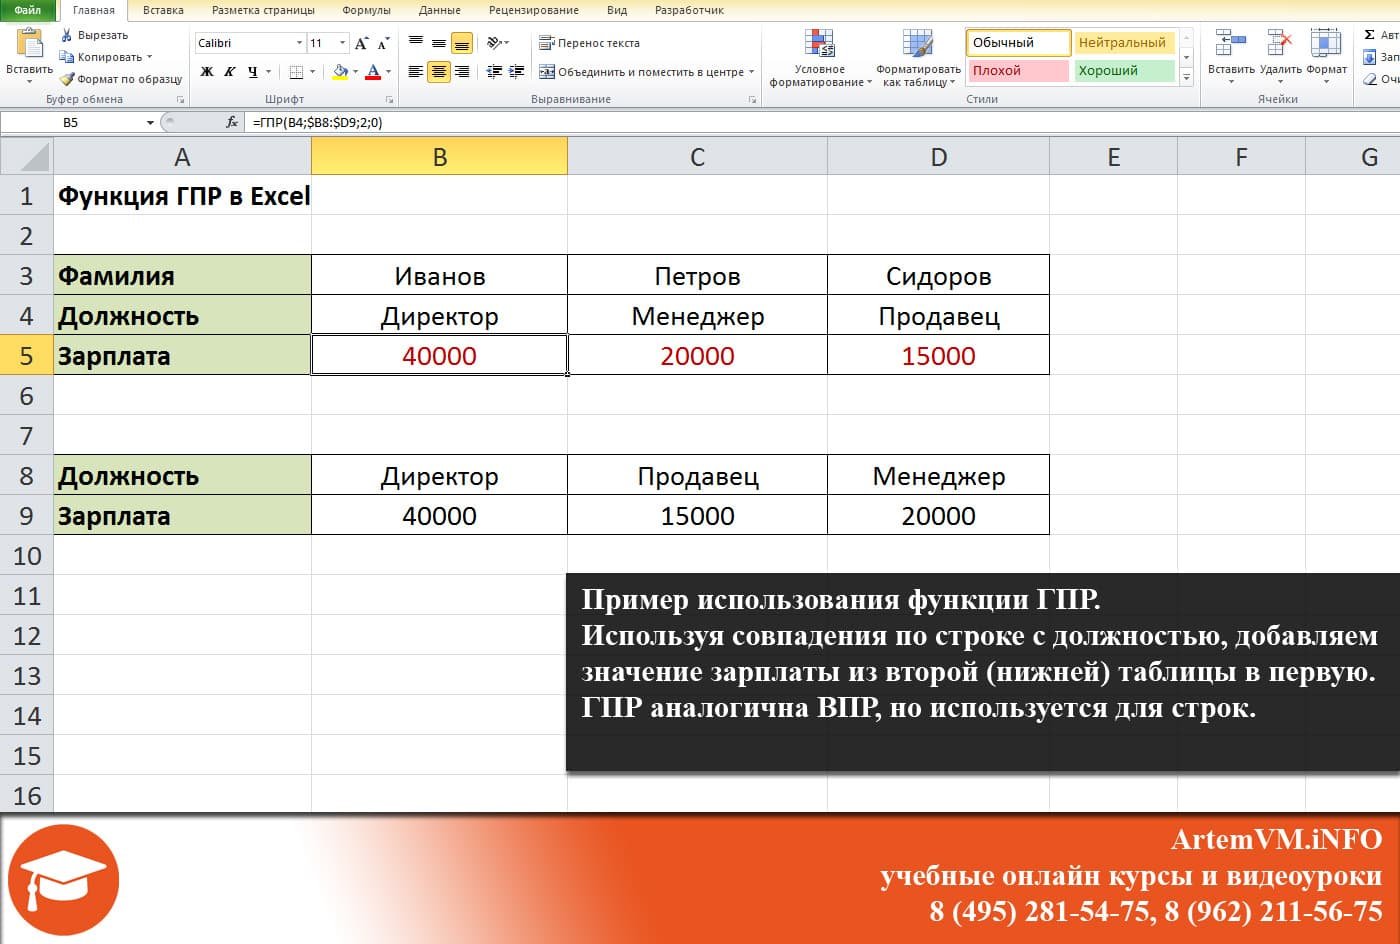1400x944 pixels.
Task: Apply cell borders with the borders icon
Action: pos(296,72)
